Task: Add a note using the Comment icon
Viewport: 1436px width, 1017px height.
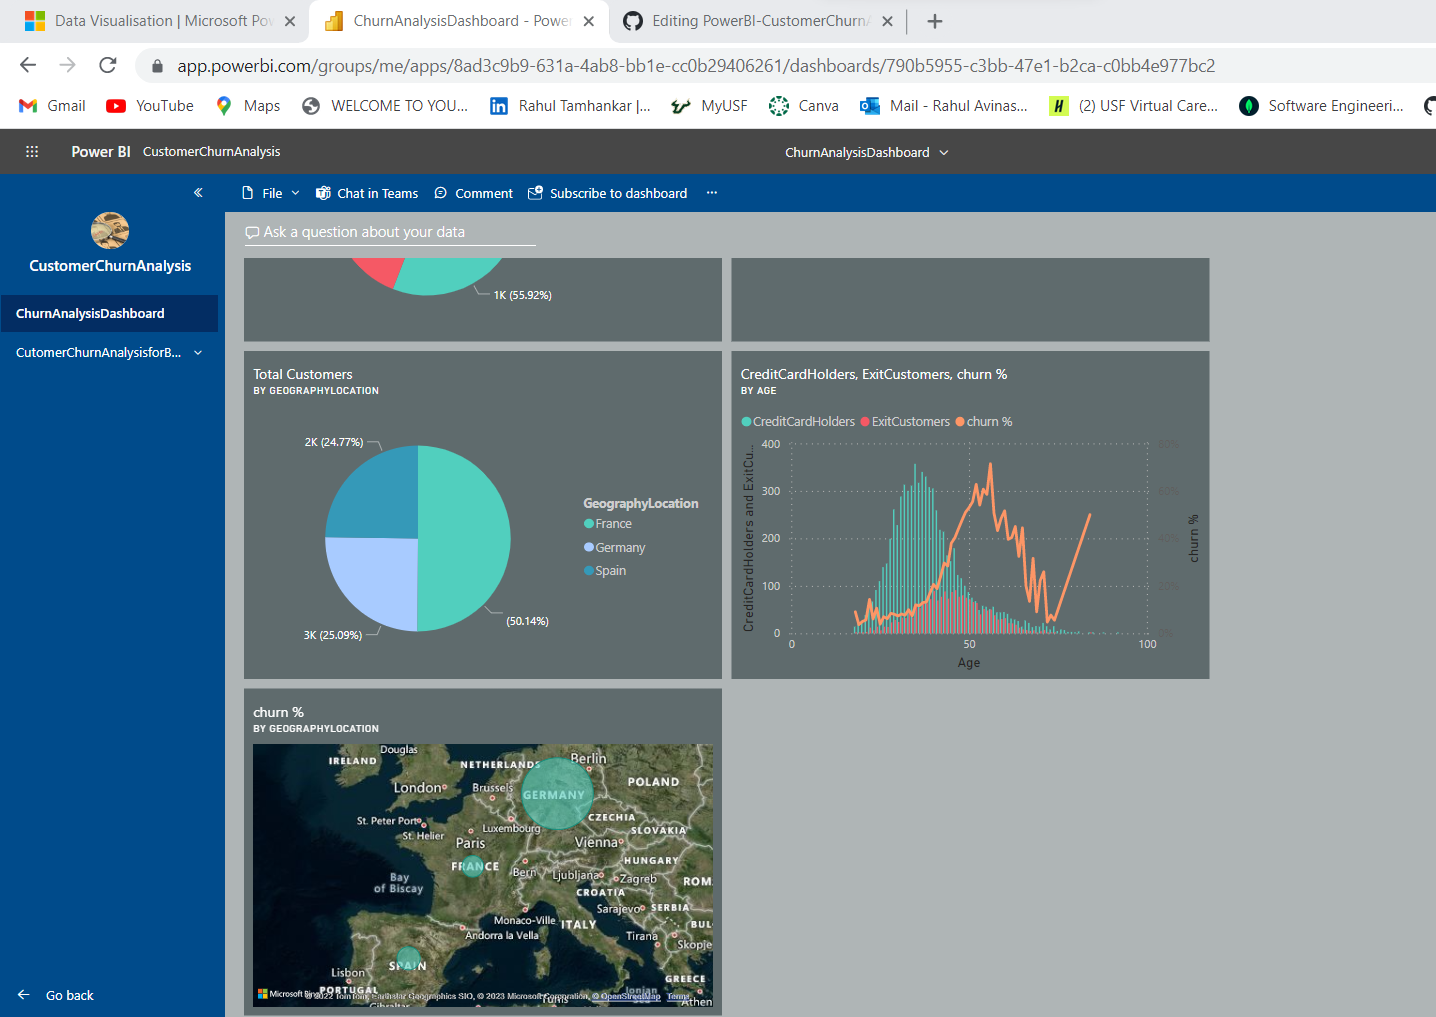Action: pos(440,193)
